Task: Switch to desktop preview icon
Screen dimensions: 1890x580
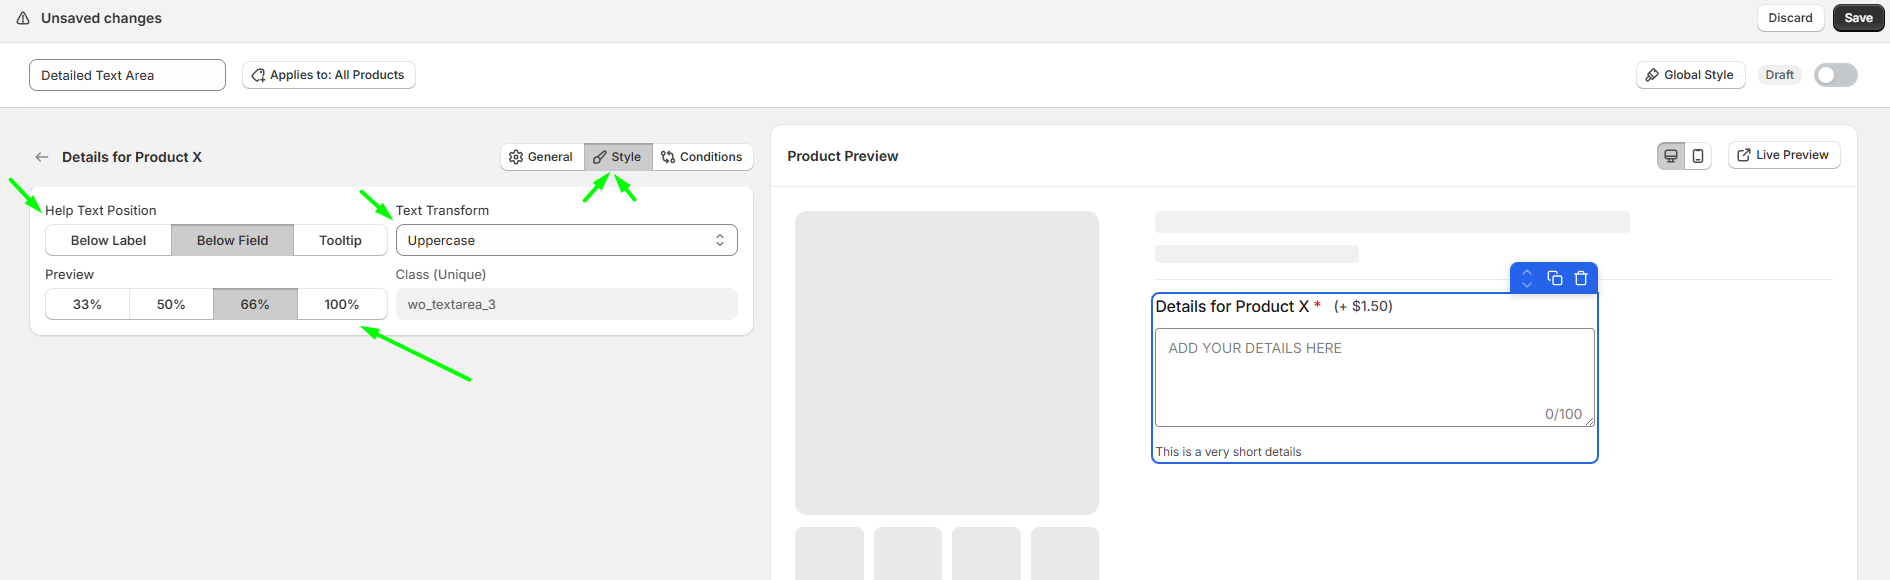Action: 1671,156
